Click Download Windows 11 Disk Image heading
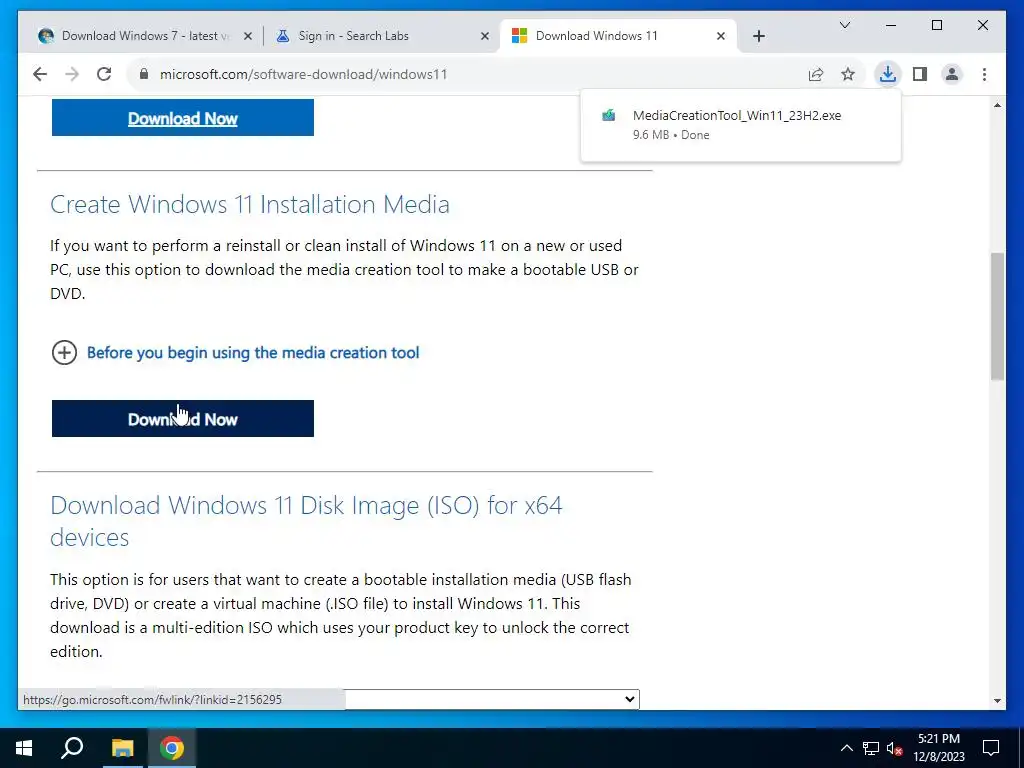 pos(306,521)
